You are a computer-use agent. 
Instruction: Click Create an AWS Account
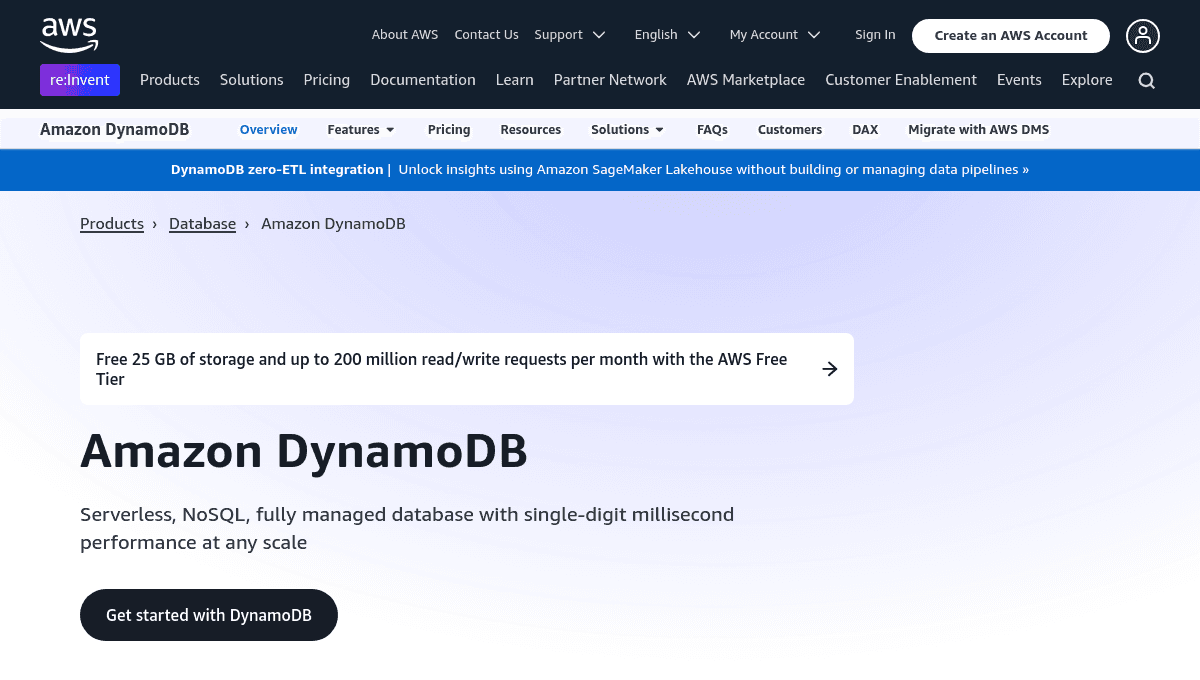pyautogui.click(x=1010, y=35)
